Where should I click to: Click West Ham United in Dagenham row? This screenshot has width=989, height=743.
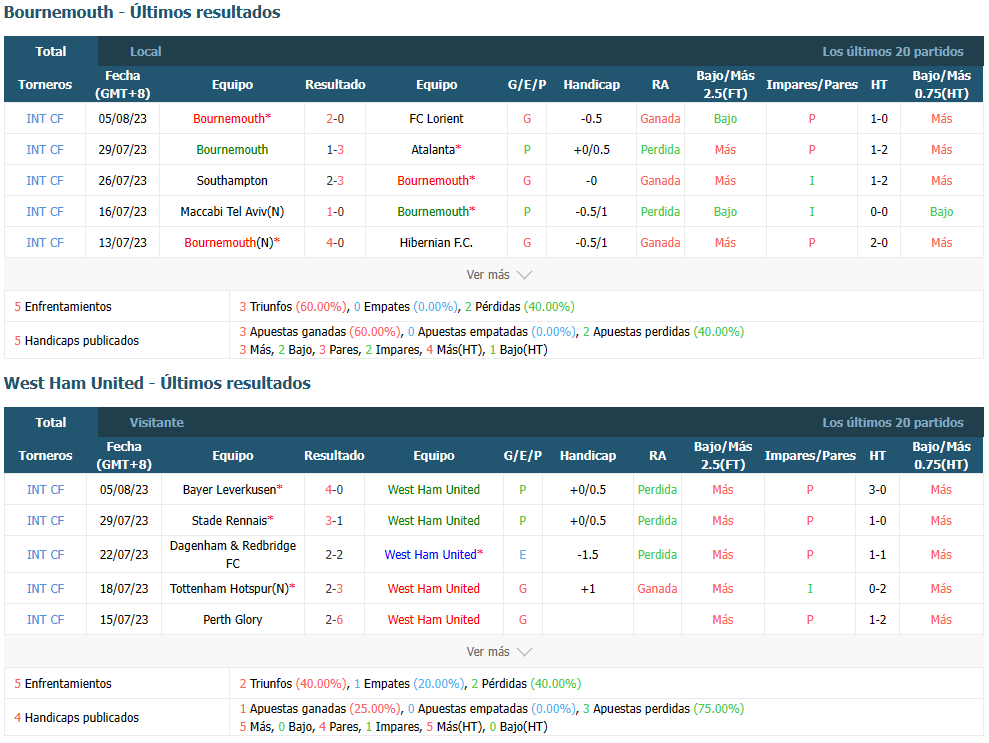click(433, 554)
